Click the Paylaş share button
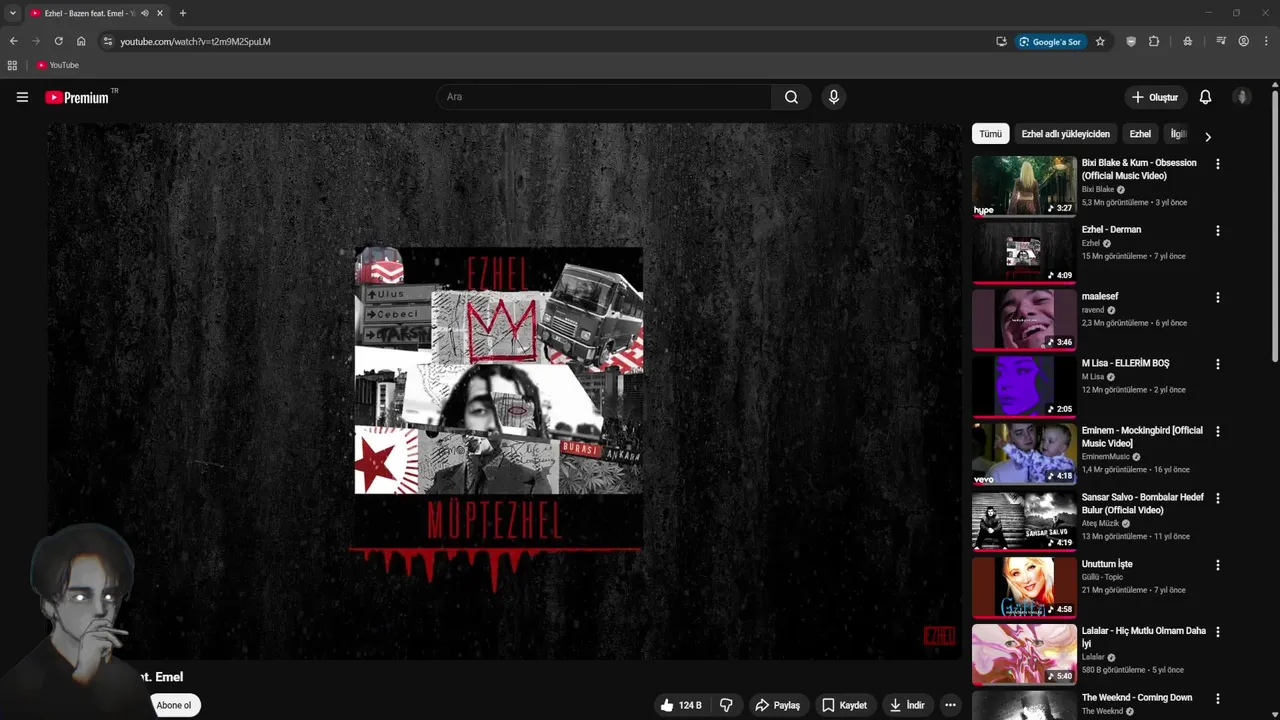 click(x=777, y=705)
